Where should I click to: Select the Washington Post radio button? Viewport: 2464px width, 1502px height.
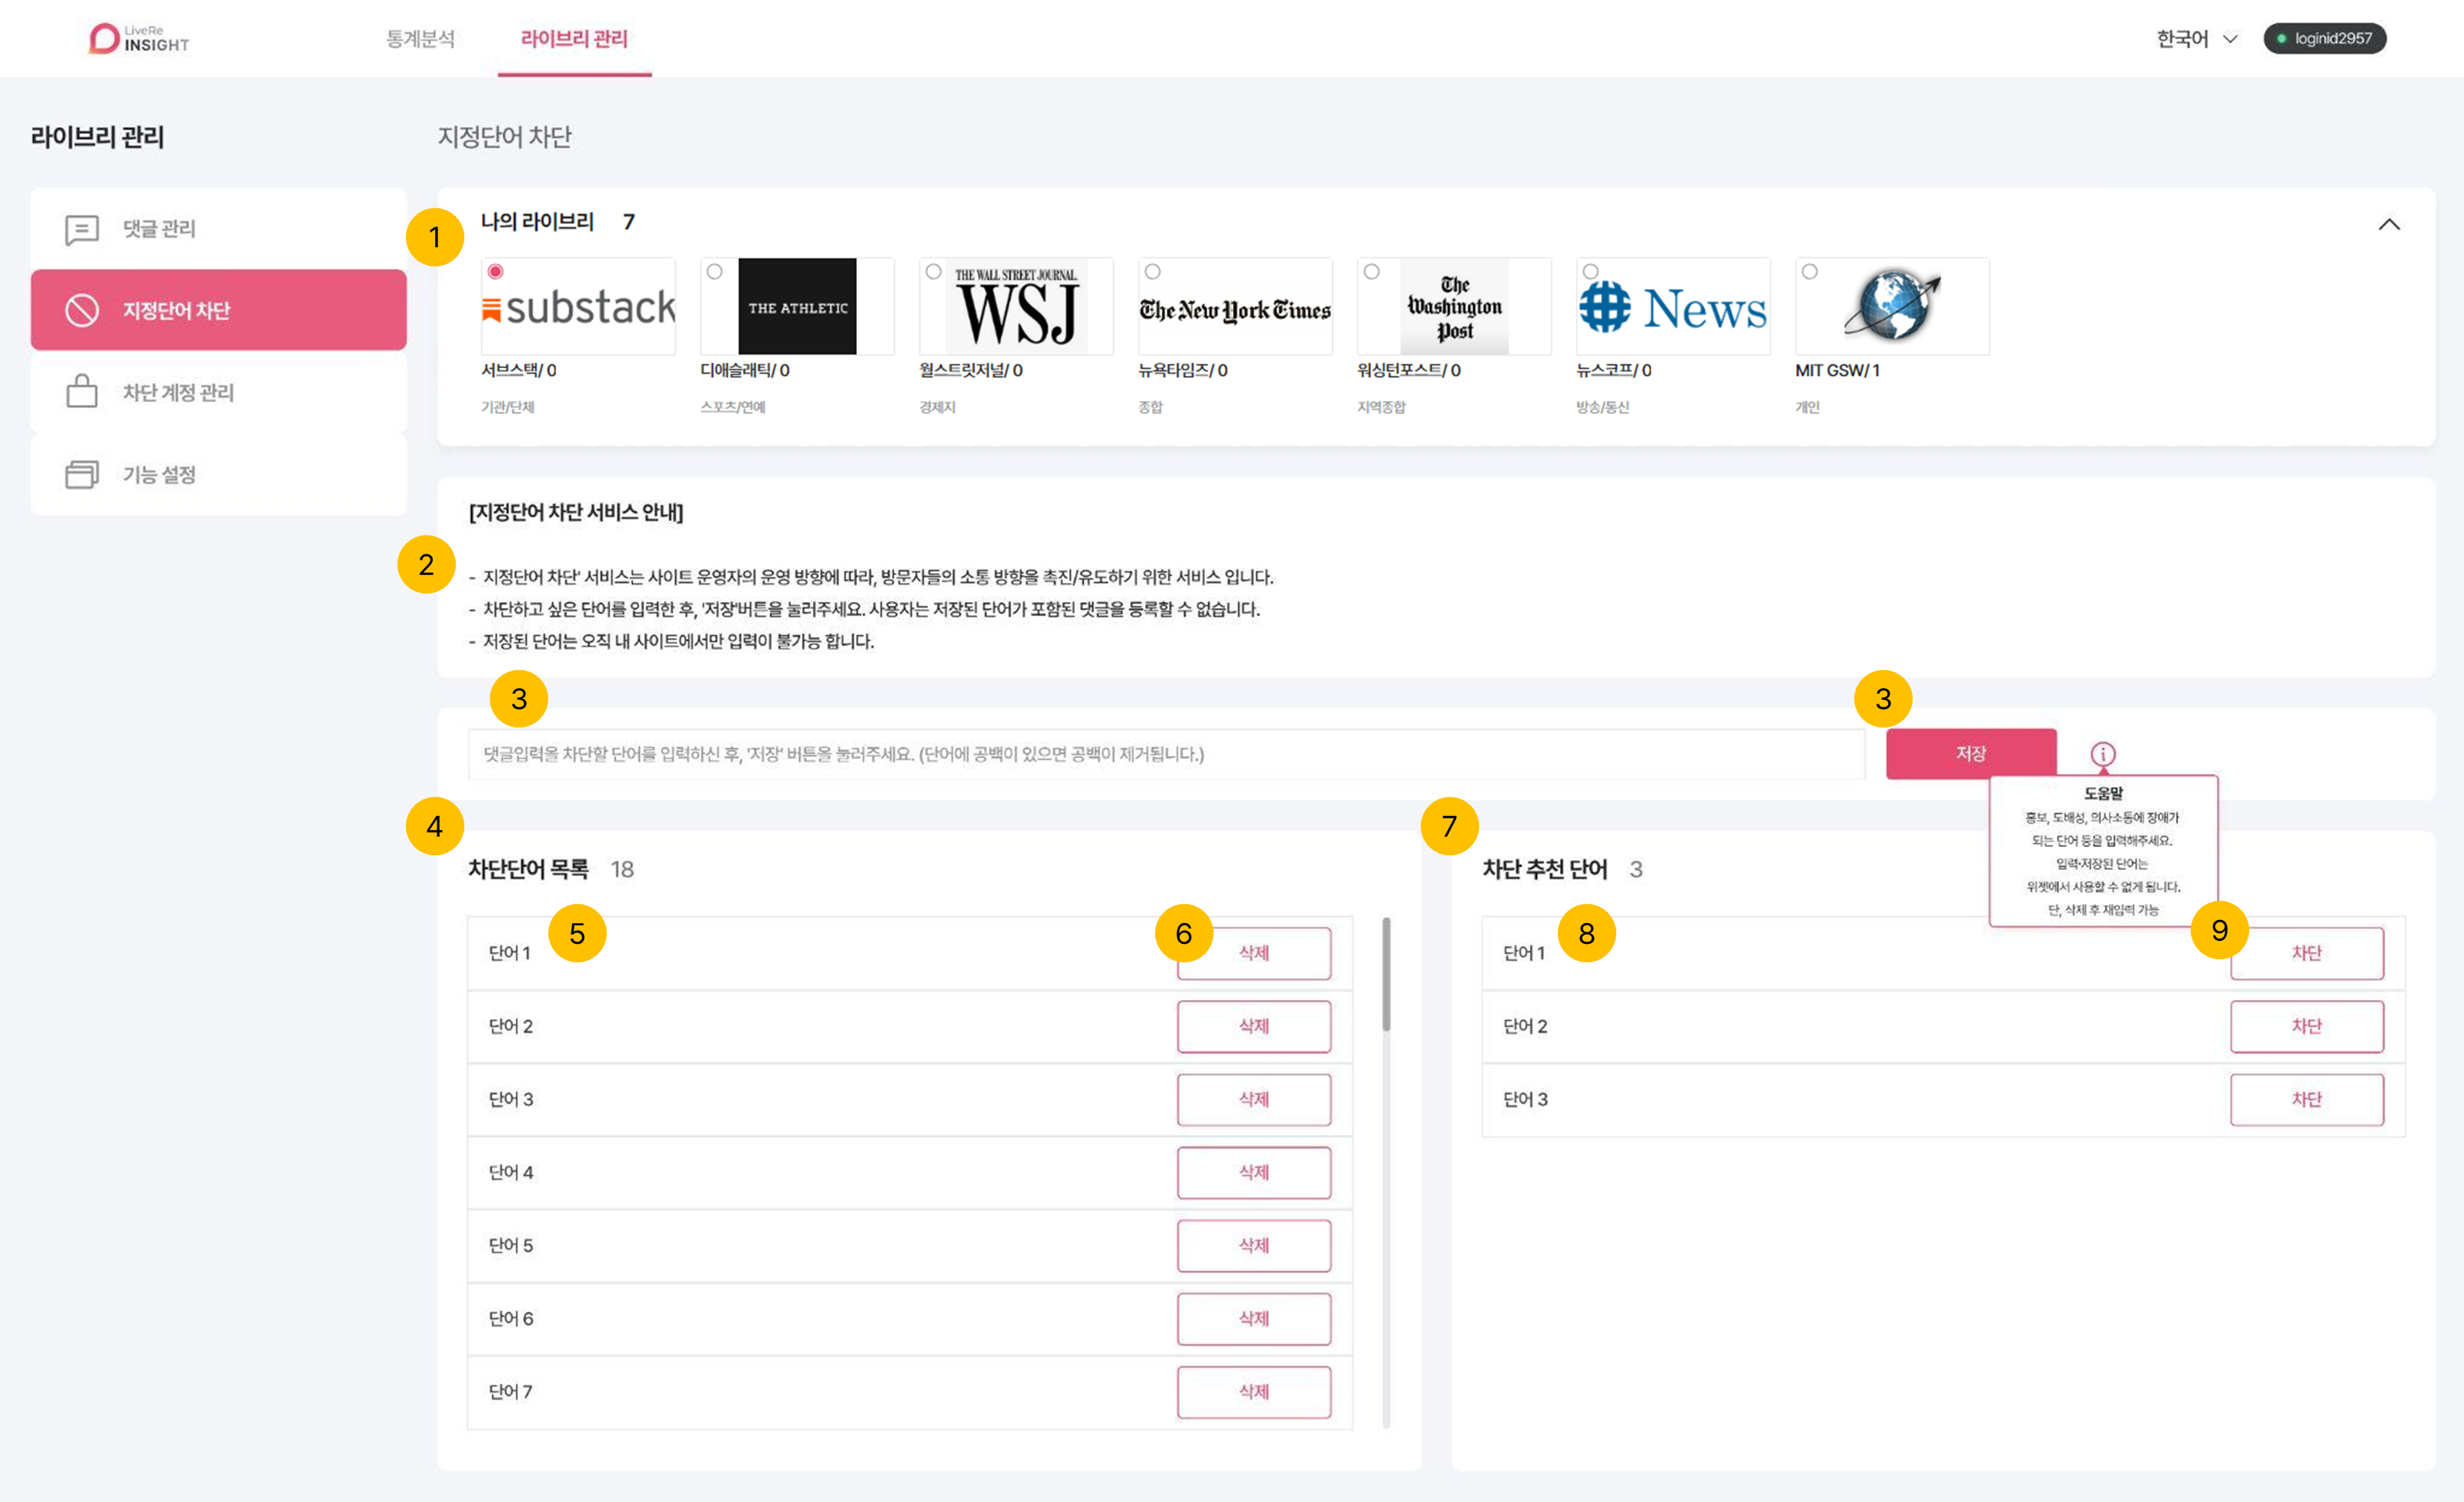click(x=1371, y=272)
